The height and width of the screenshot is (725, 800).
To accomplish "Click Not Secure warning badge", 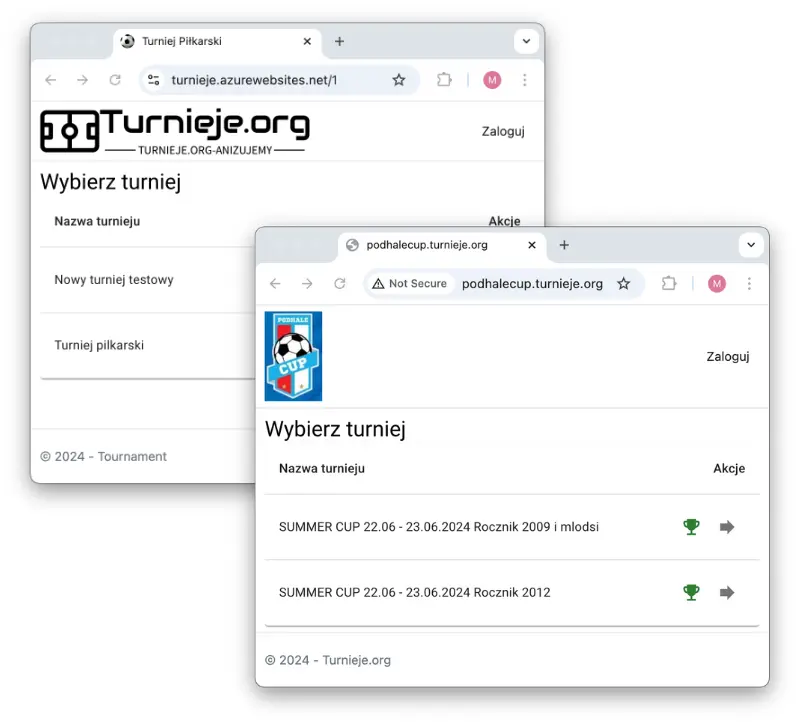I will tap(410, 284).
